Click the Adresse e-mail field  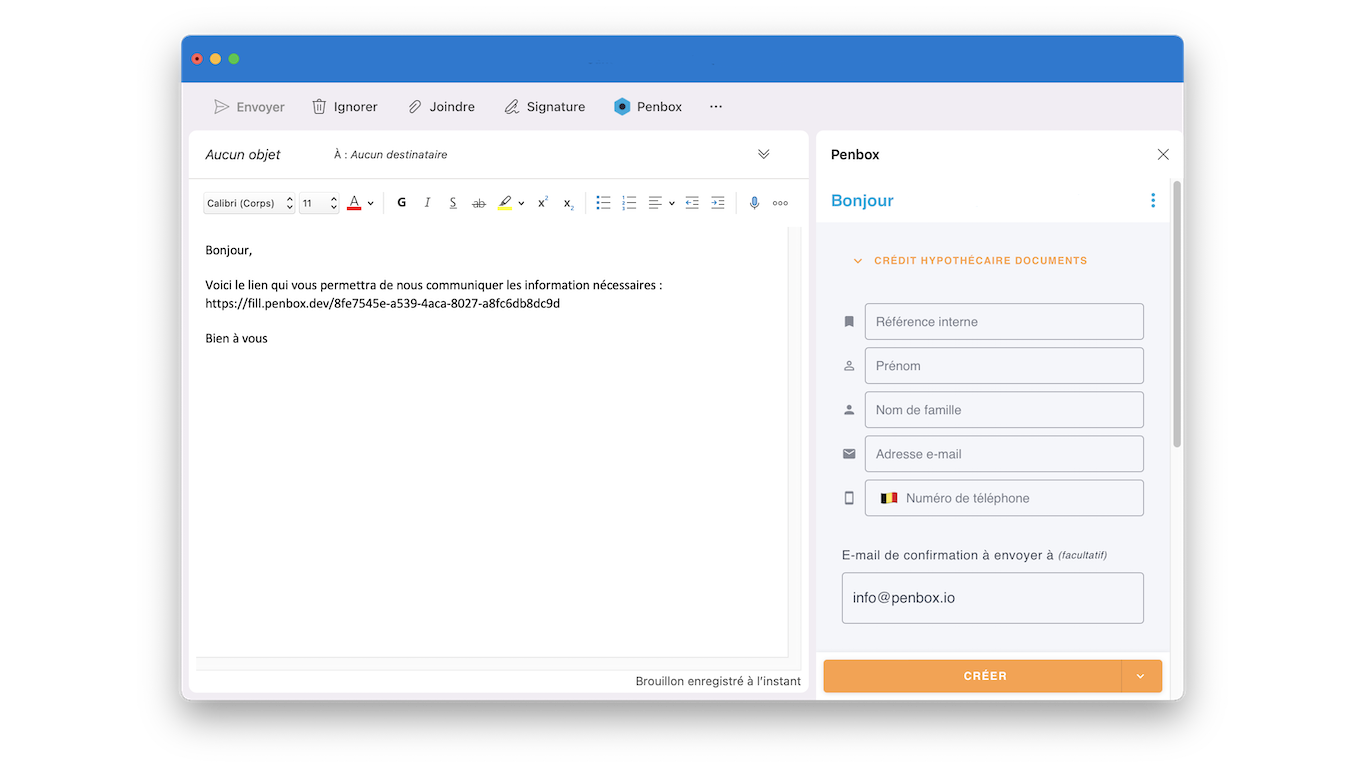tap(1004, 454)
